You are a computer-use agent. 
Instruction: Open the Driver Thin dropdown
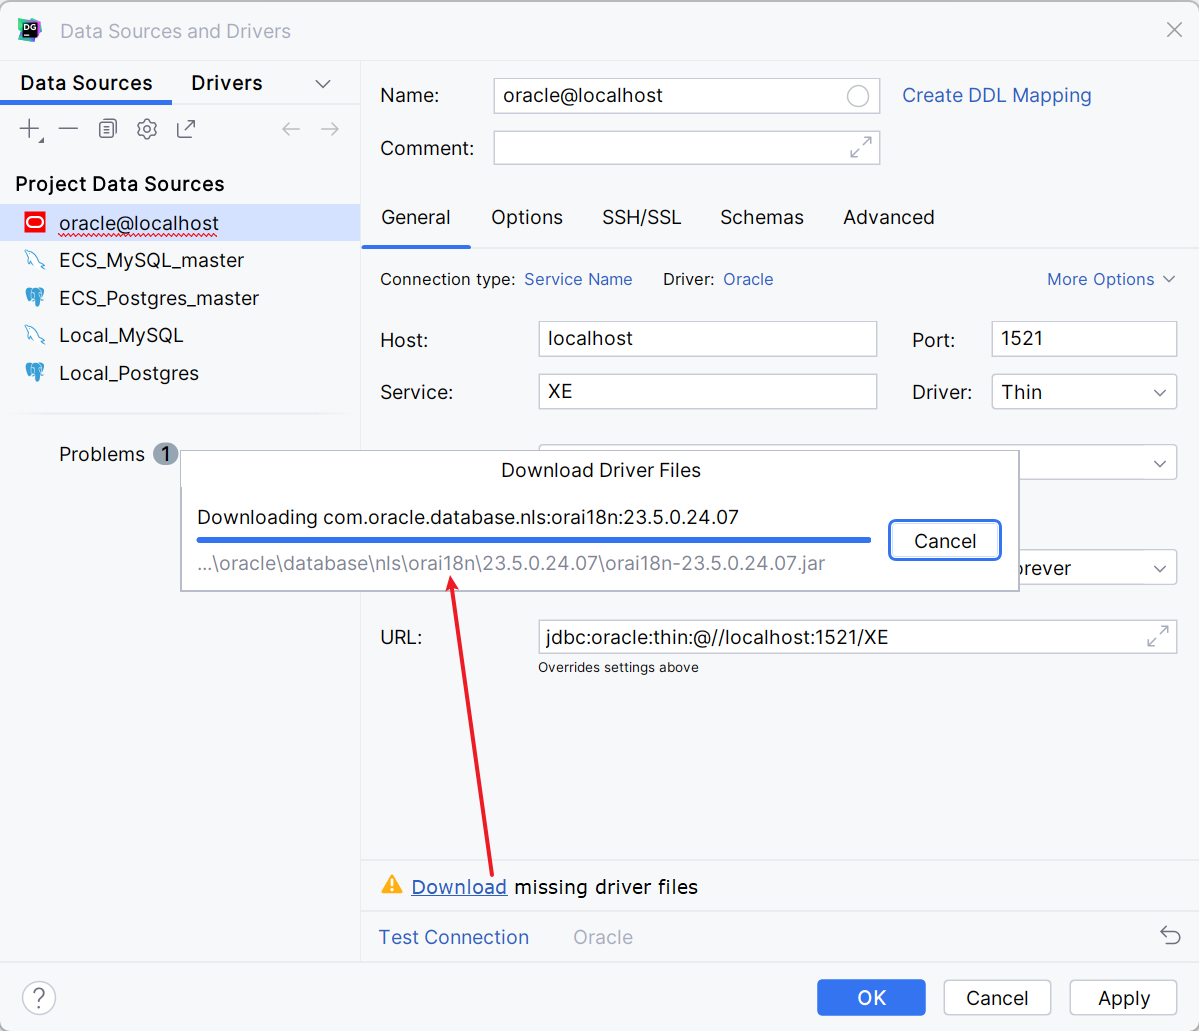1084,392
